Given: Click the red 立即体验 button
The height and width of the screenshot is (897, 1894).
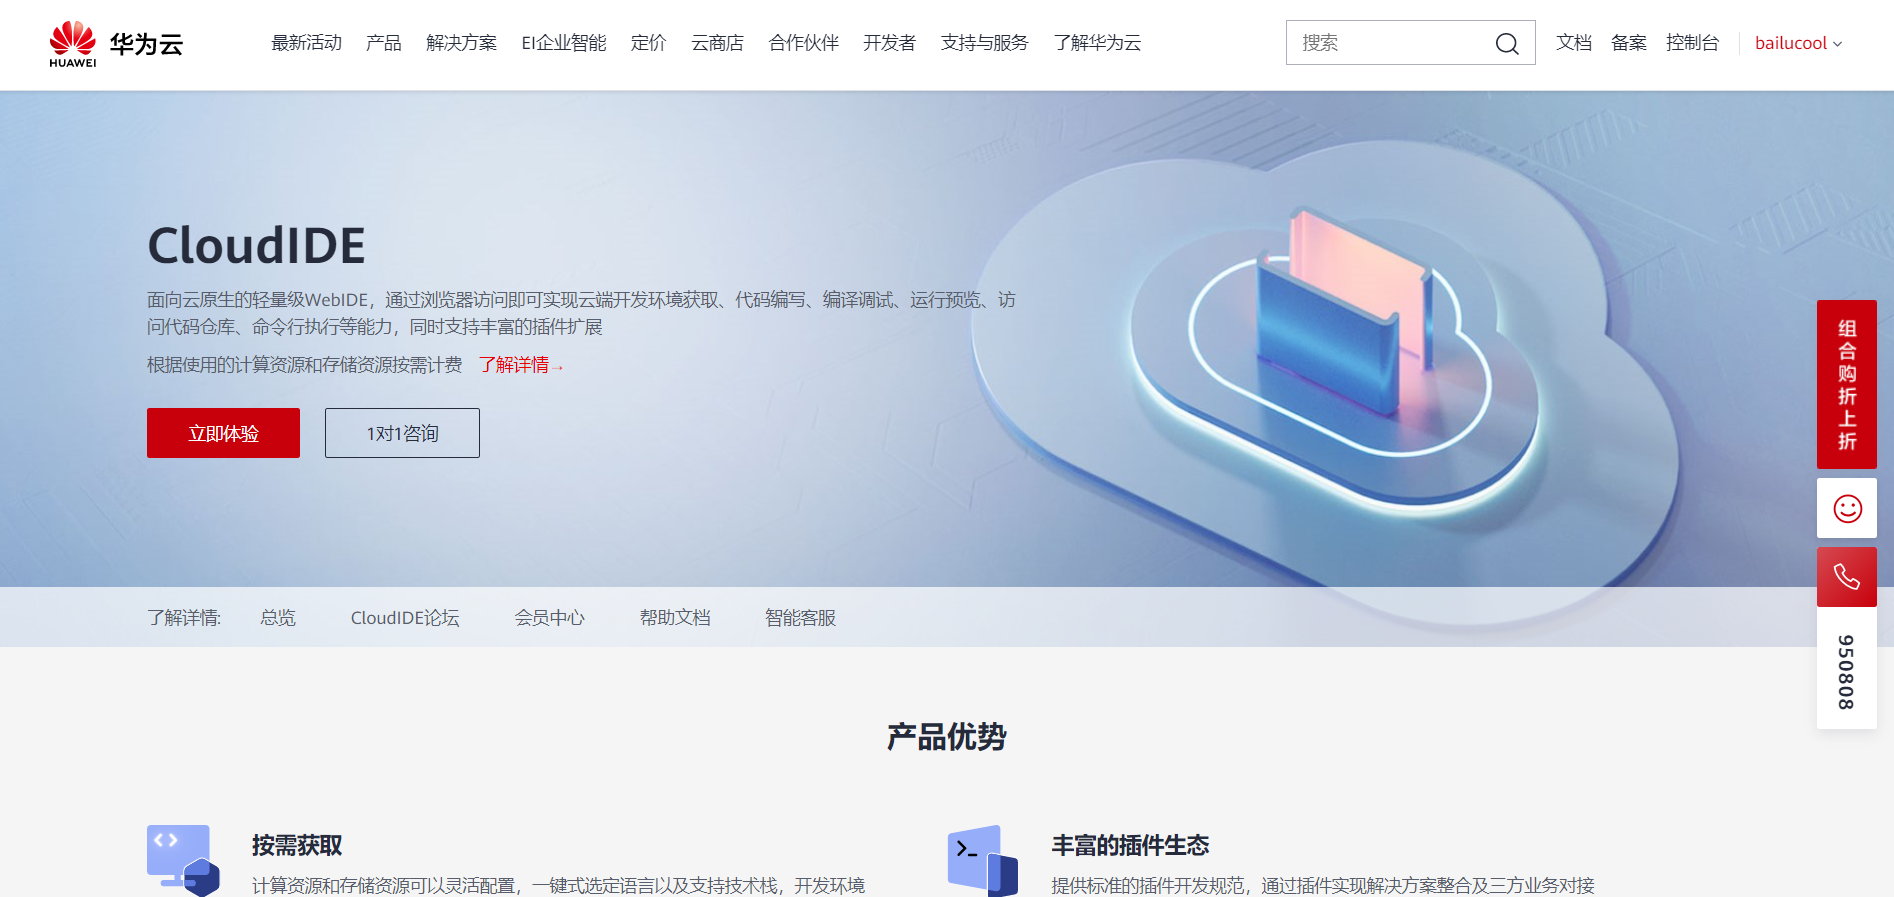Looking at the screenshot, I should (223, 433).
